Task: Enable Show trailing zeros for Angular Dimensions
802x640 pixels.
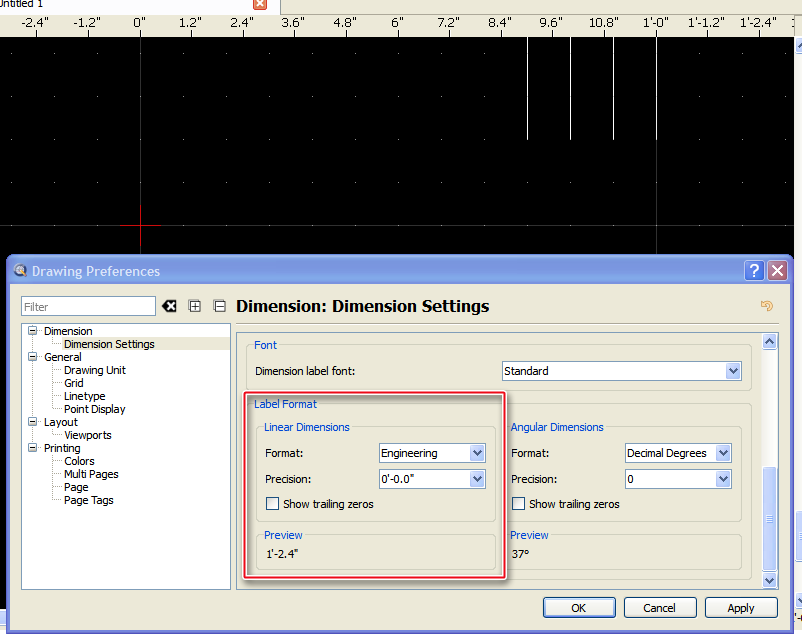Action: [518, 504]
